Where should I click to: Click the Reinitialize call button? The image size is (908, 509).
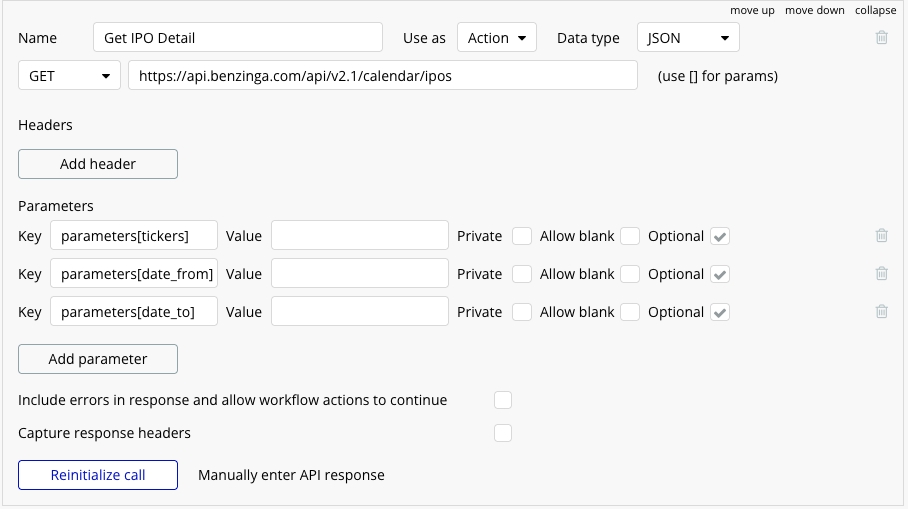click(x=98, y=475)
